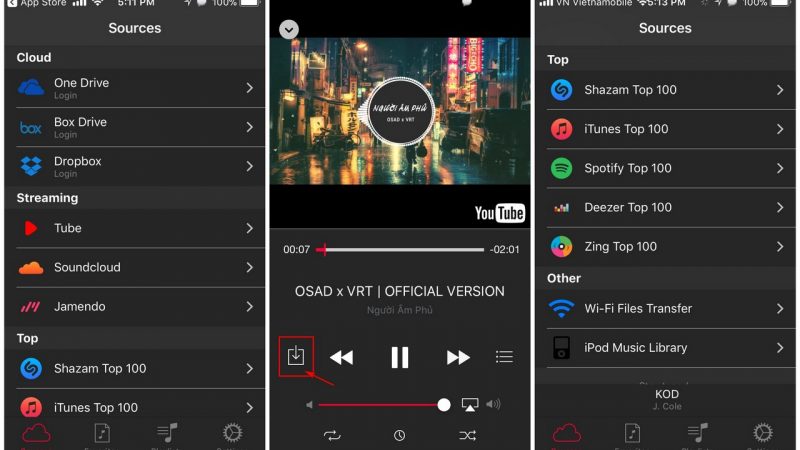Viewport: 800px width, 450px height.
Task: Select Playlists tab in left screen
Action: point(167,434)
